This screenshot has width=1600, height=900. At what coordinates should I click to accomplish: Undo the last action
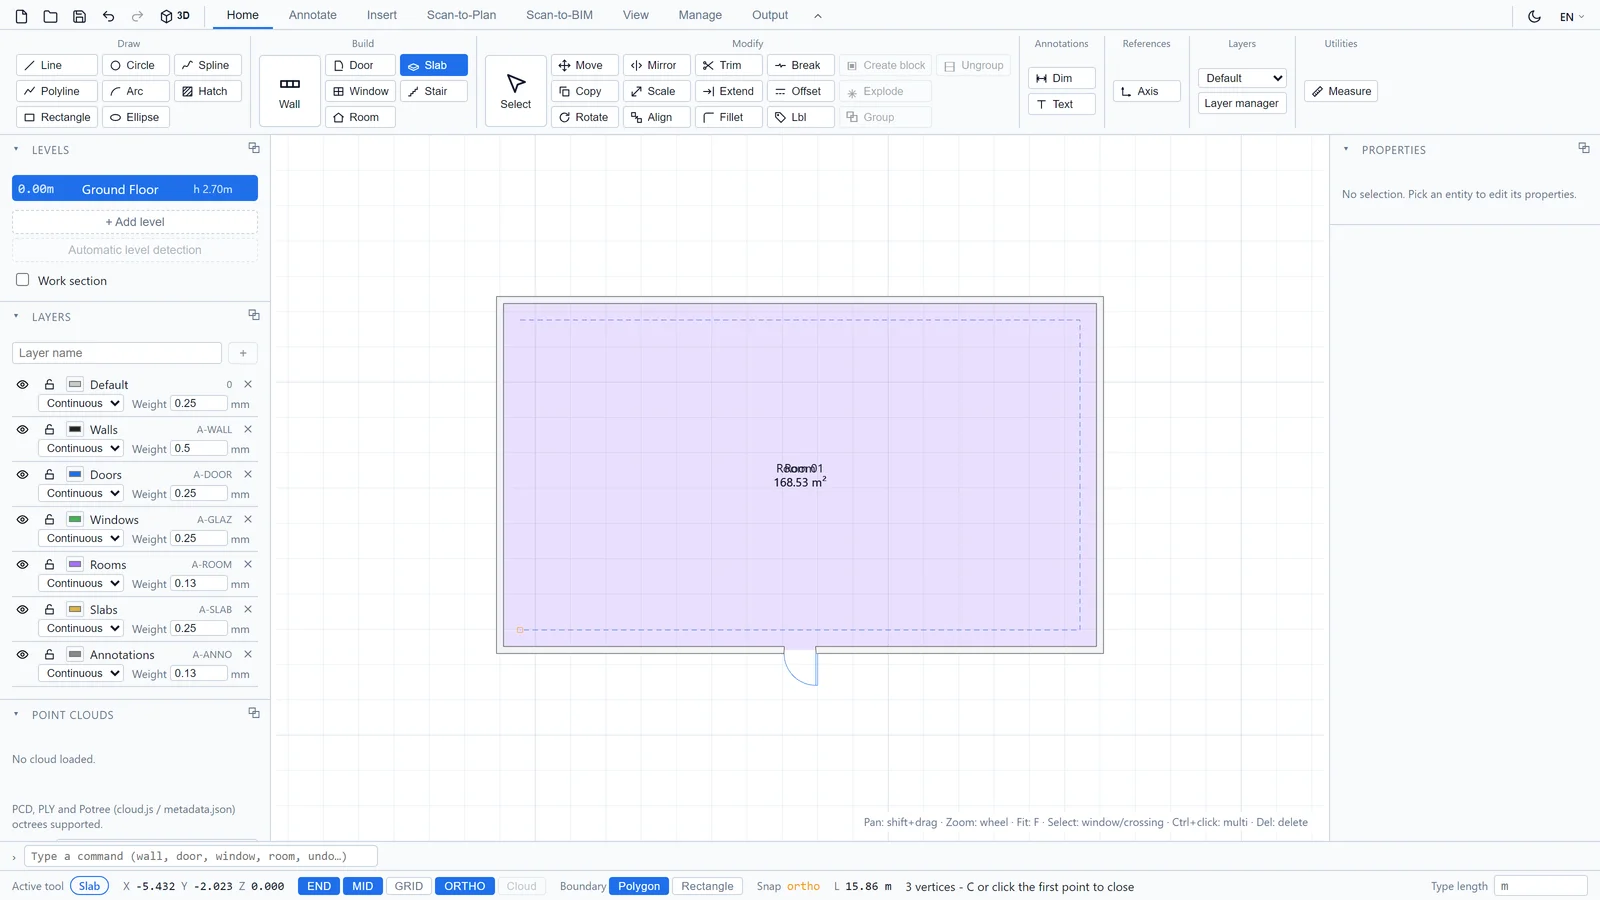[108, 16]
